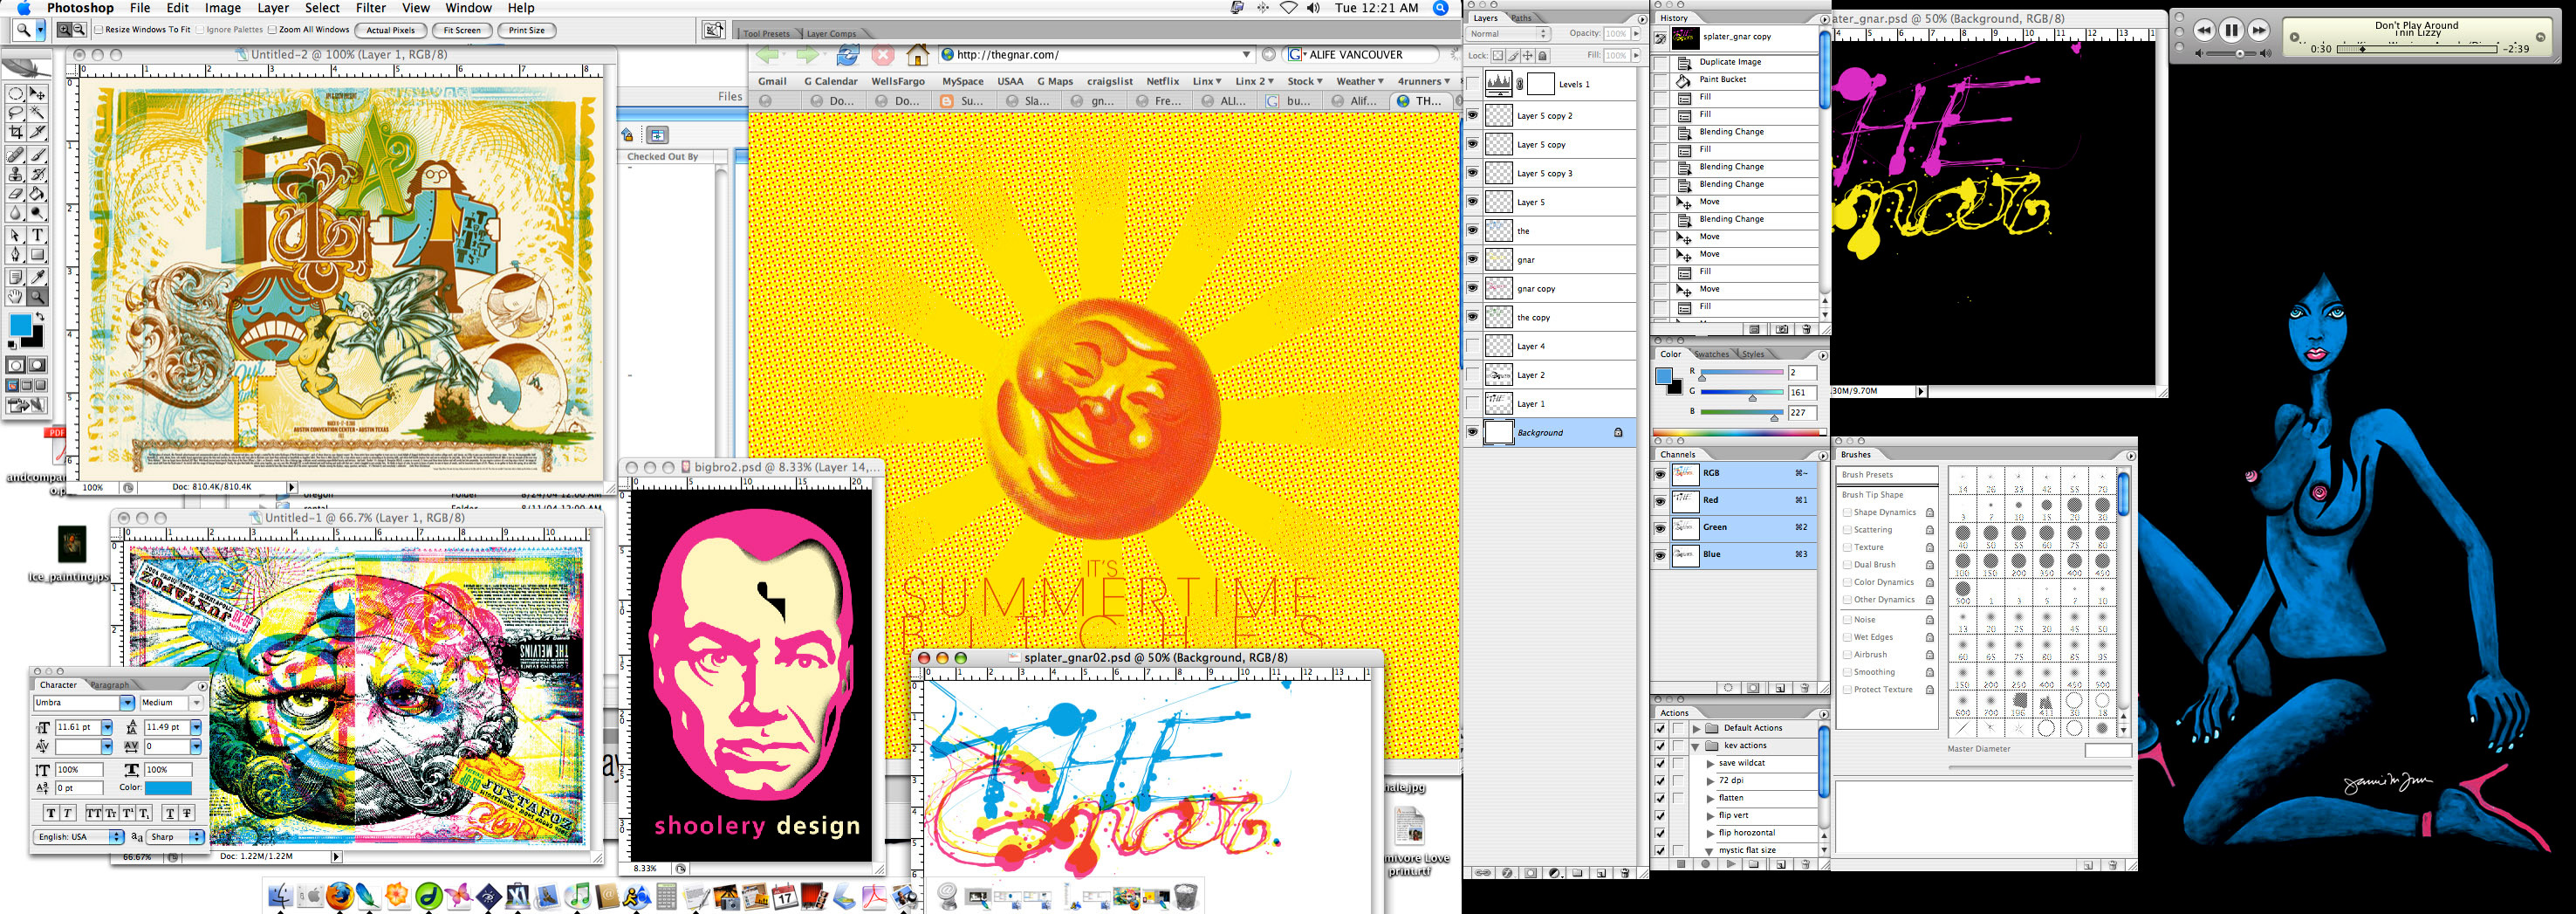
Task: Open the 'Netflix' bookmark link
Action: click(x=1162, y=81)
